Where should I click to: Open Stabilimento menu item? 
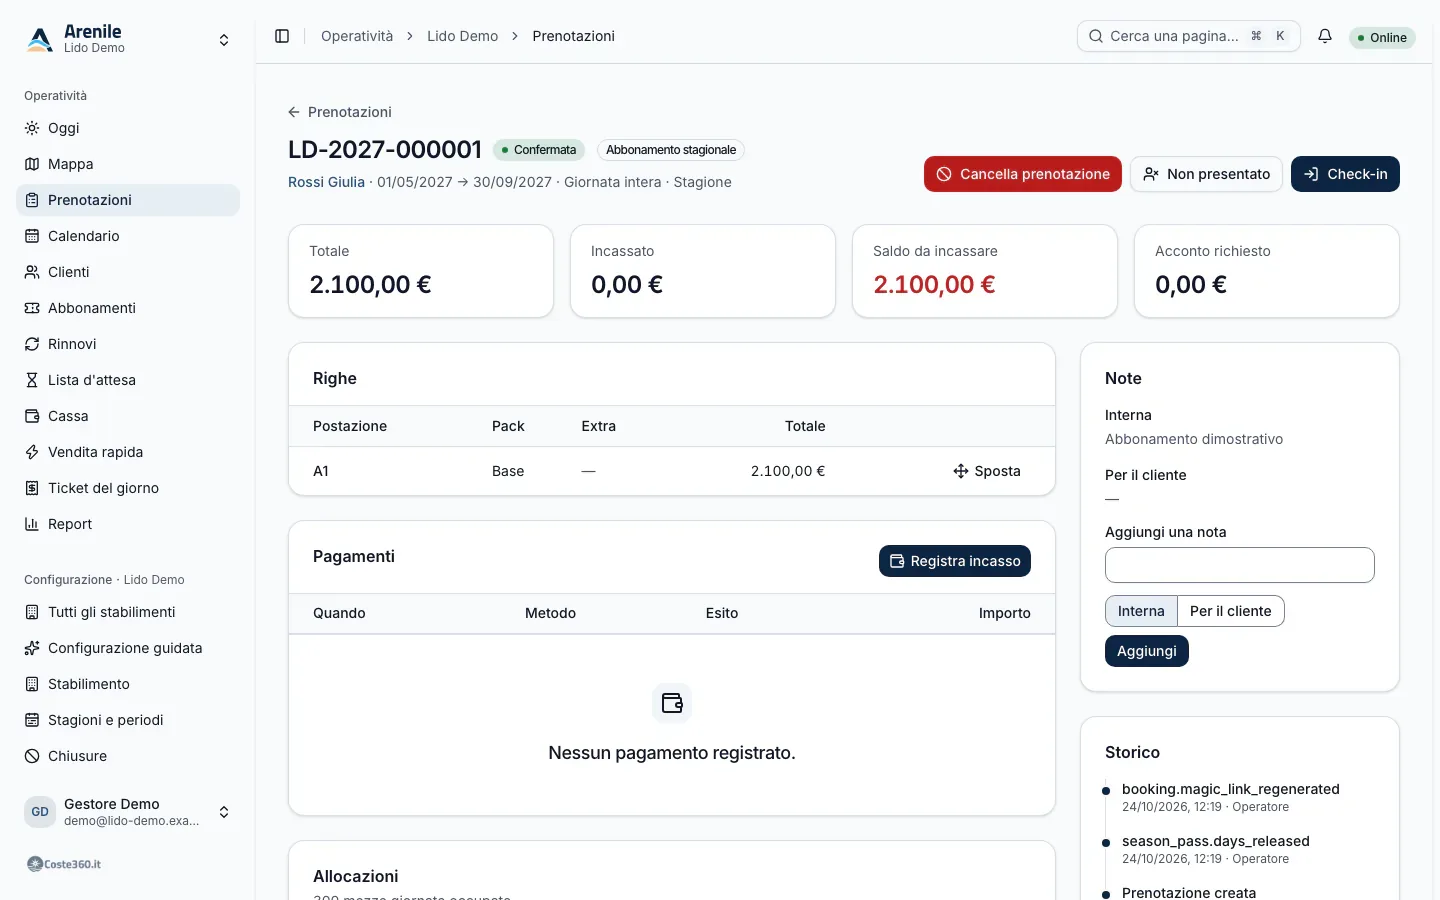tap(128, 684)
